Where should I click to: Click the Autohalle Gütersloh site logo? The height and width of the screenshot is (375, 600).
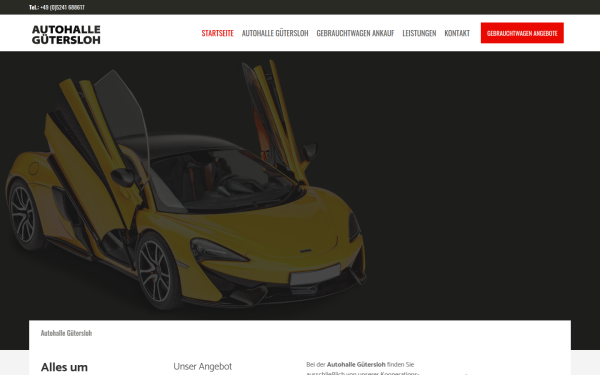[x=66, y=34]
